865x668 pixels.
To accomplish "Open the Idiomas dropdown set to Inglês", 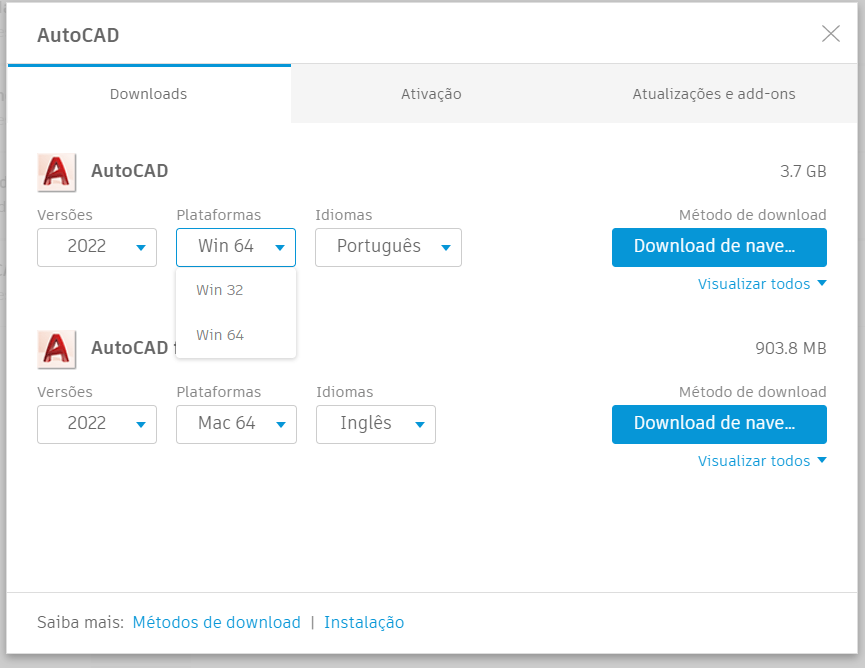I will (x=375, y=424).
